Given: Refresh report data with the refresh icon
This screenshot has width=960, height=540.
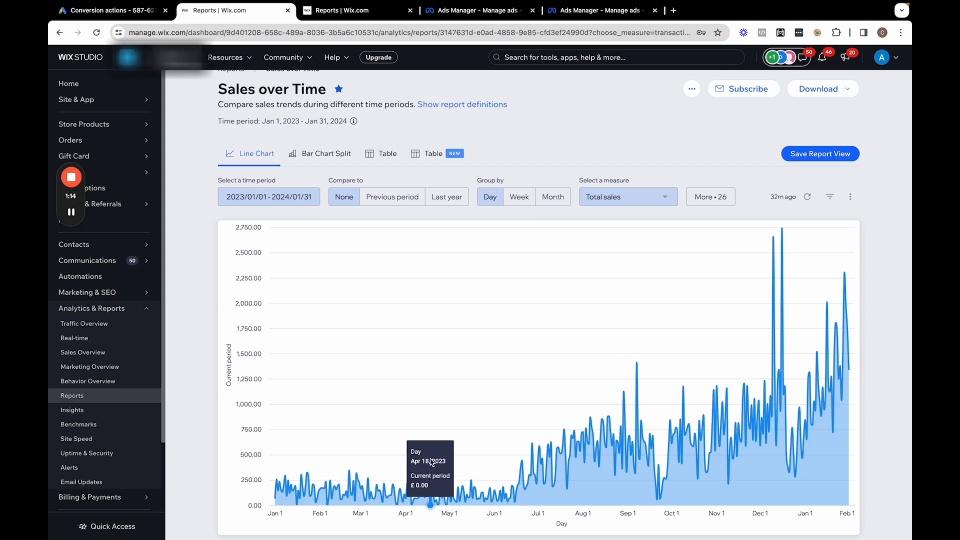Looking at the screenshot, I should click(x=807, y=197).
